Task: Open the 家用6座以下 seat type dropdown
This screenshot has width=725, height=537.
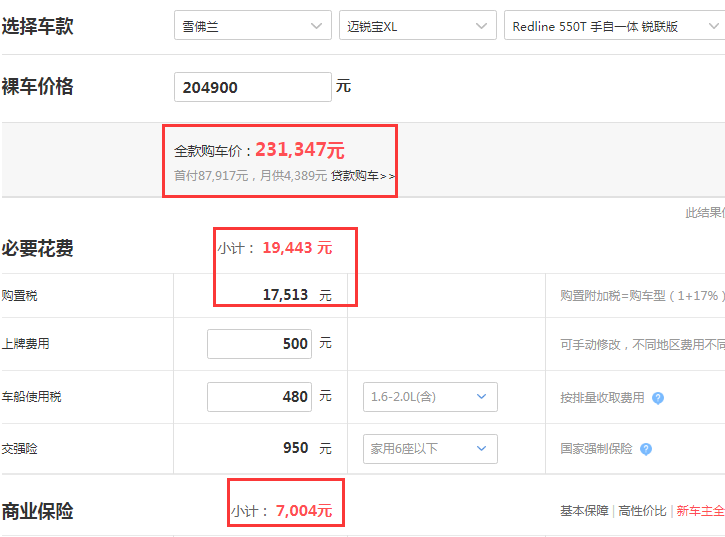Action: tap(430, 449)
